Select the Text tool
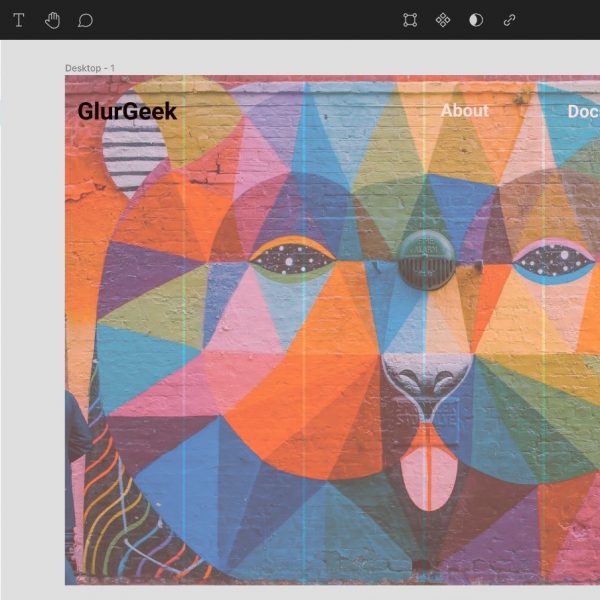Viewport: 600px width, 600px height. (x=19, y=20)
